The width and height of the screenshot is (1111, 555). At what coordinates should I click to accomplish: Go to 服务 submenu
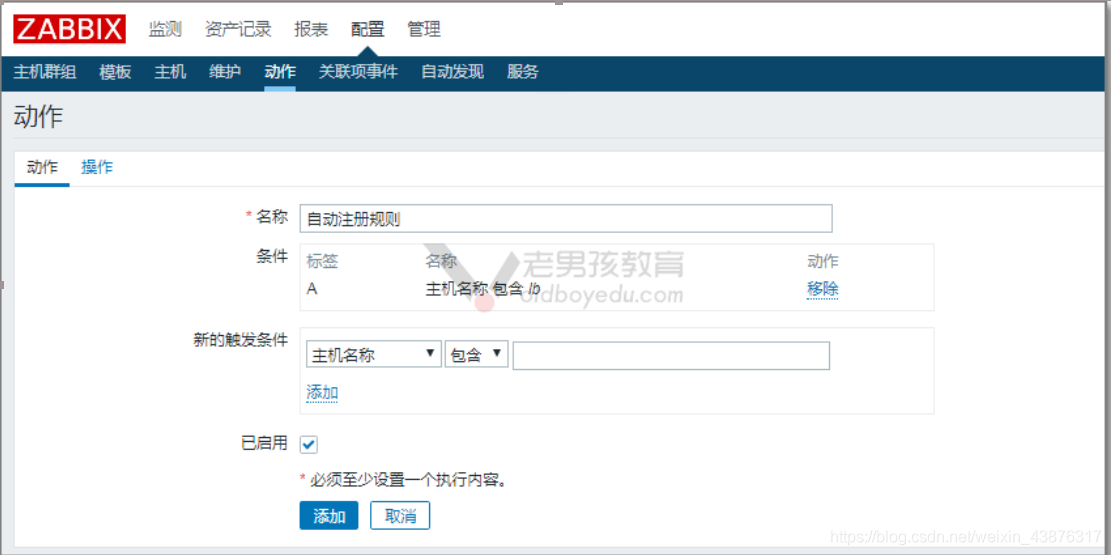[523, 72]
